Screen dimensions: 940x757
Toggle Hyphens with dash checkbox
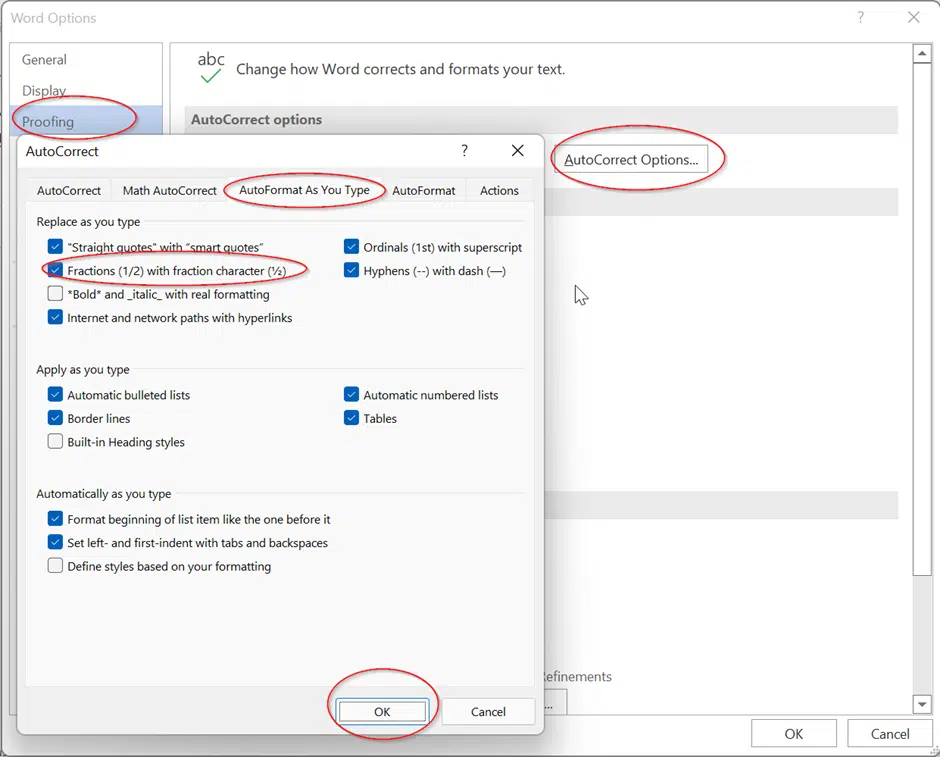351,270
